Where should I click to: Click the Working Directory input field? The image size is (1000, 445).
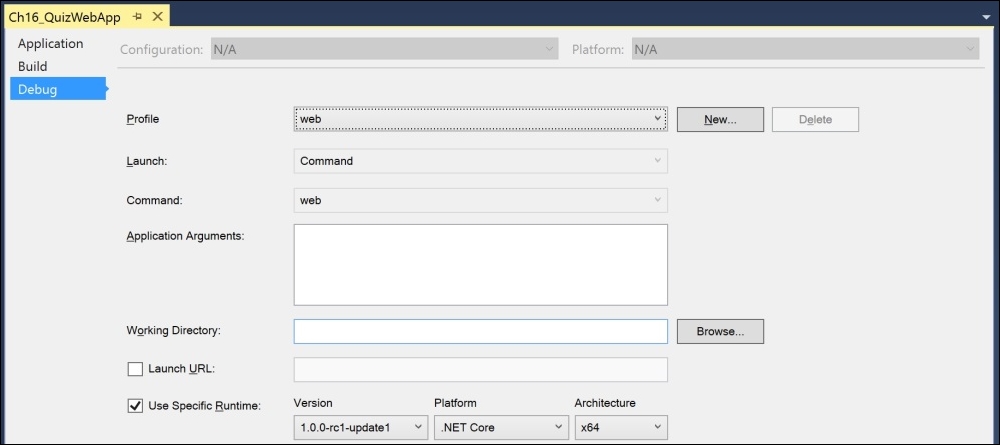coord(480,332)
